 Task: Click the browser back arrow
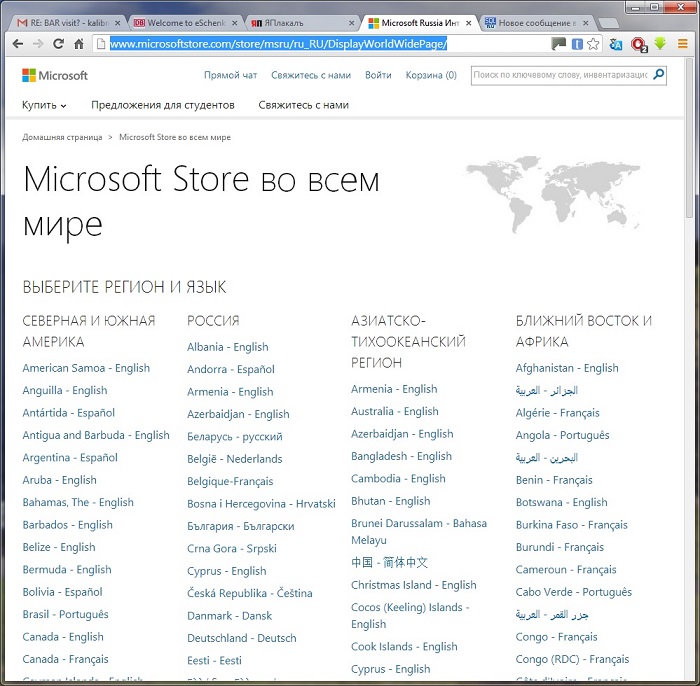(x=15, y=43)
